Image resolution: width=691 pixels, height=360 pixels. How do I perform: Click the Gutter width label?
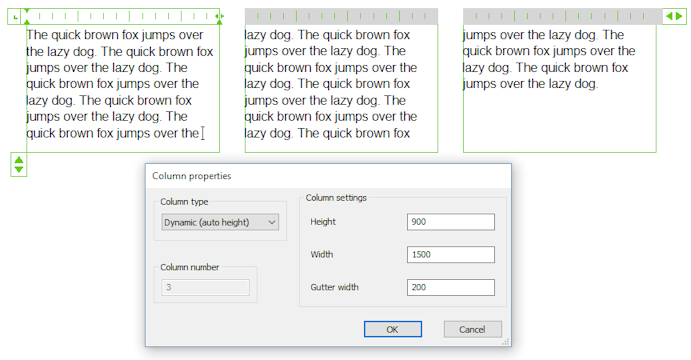(334, 287)
